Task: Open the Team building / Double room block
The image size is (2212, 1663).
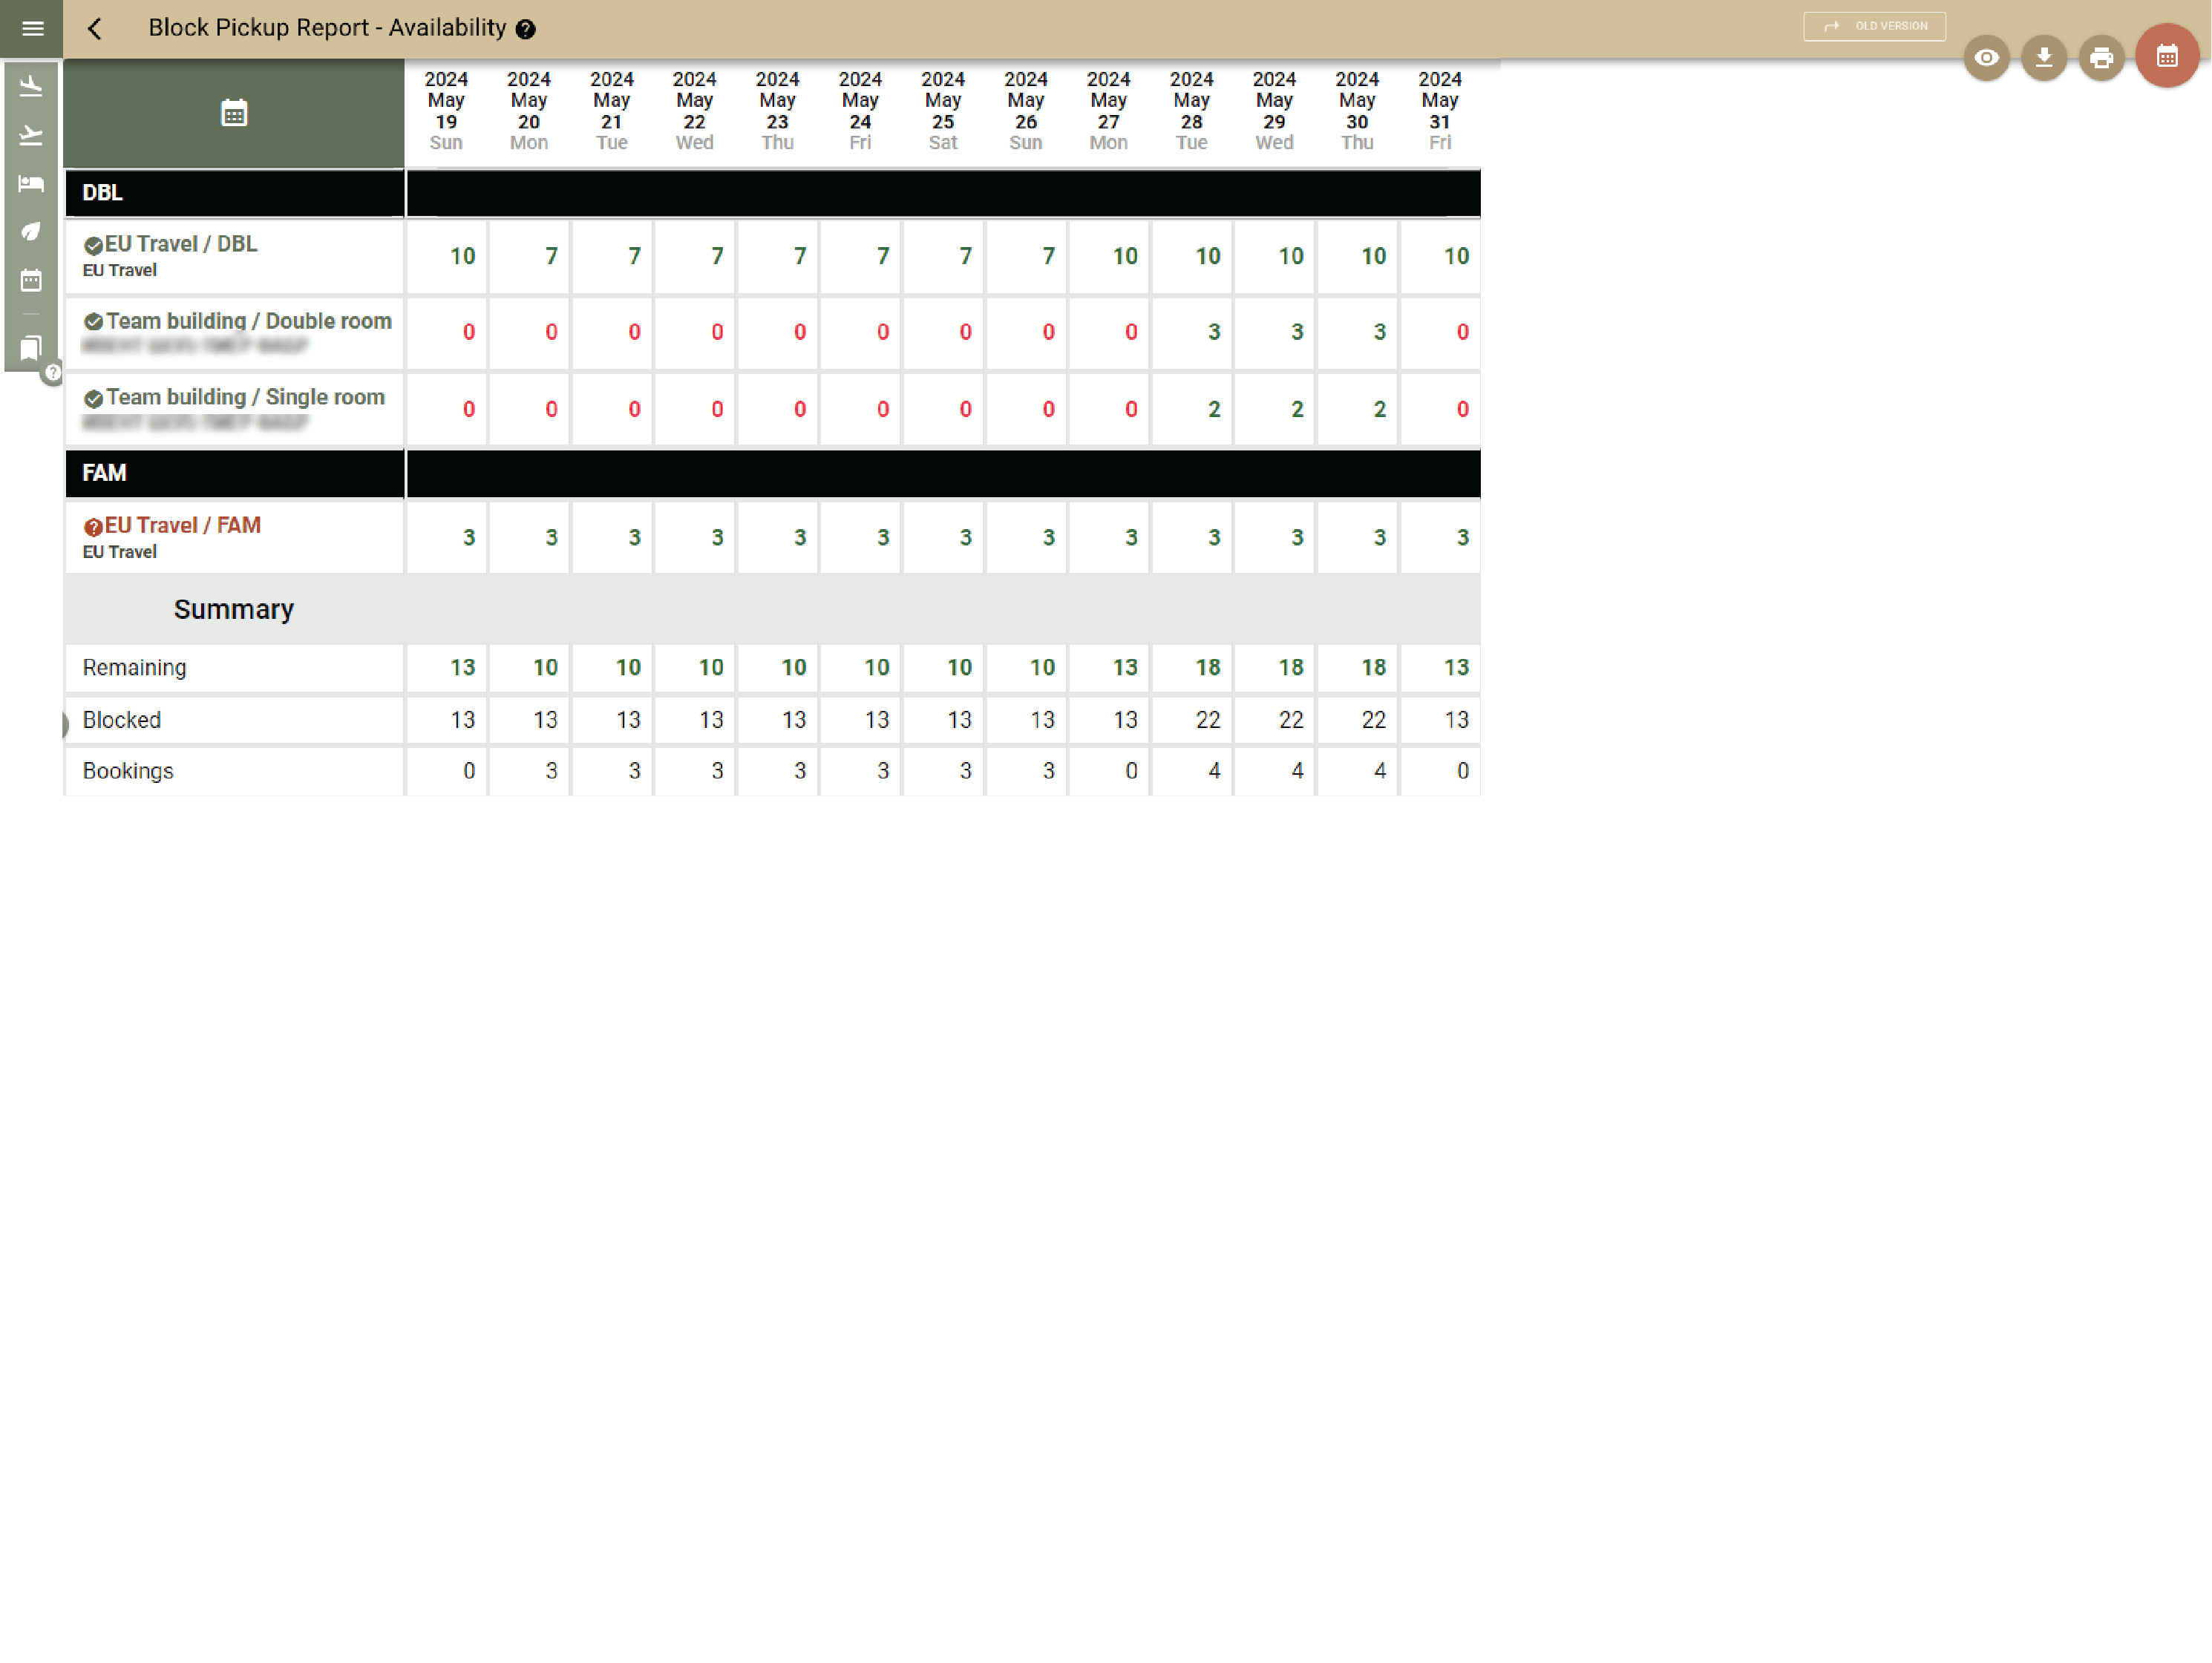Action: click(248, 321)
